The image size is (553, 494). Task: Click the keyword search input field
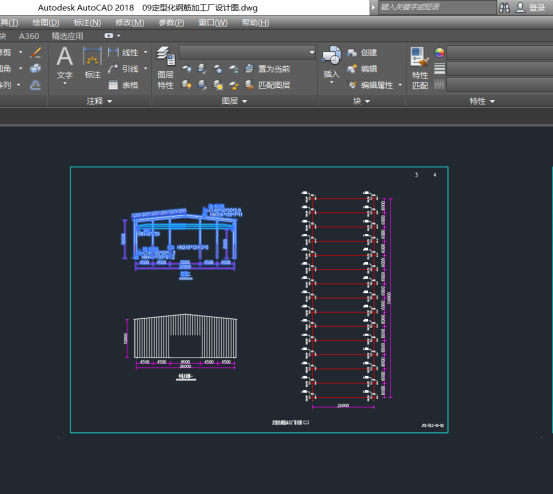pos(437,7)
